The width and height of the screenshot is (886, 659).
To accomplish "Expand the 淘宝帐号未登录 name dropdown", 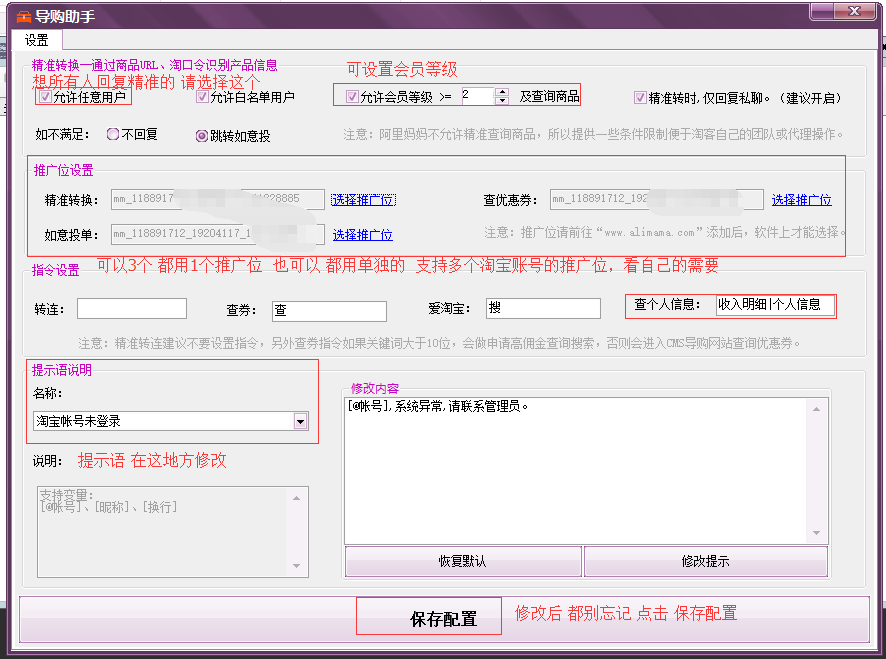I will [x=300, y=422].
